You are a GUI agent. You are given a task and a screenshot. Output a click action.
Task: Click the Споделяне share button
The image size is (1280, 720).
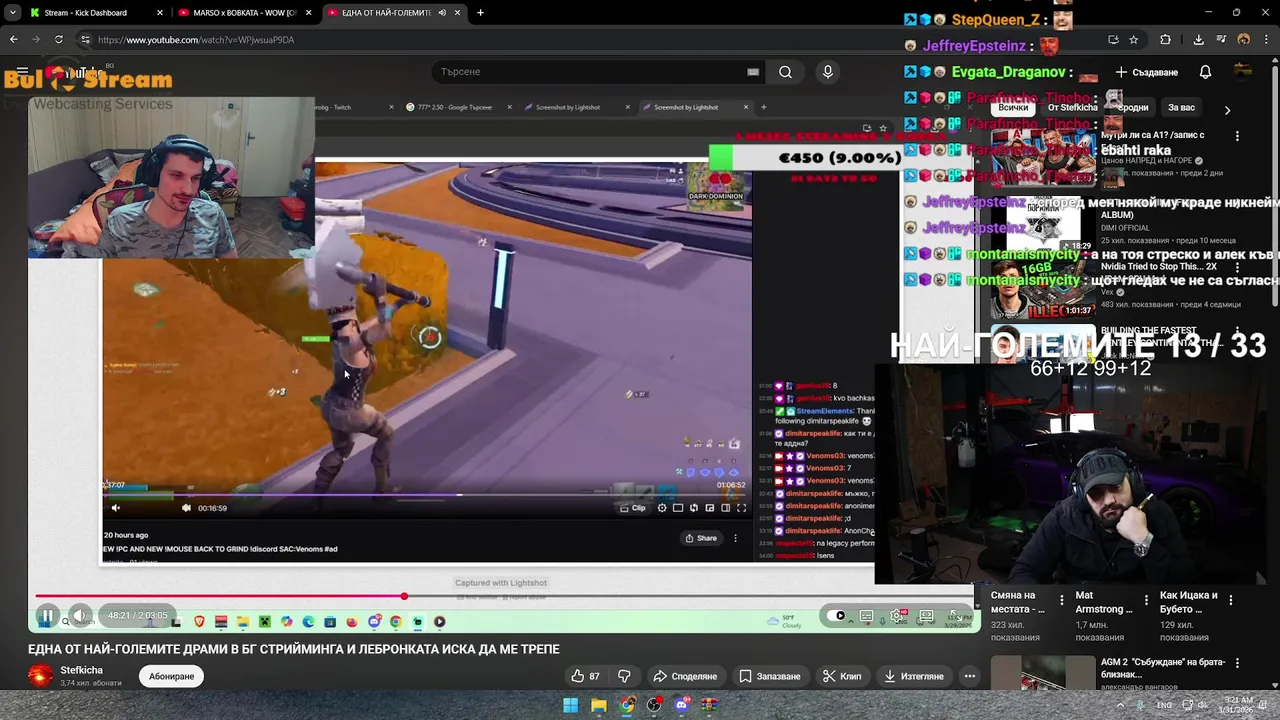[685, 676]
